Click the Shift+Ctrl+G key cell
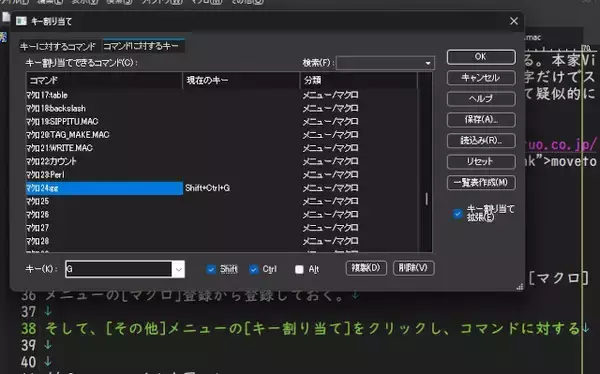Screen dimensions: 600x374 (x=207, y=188)
